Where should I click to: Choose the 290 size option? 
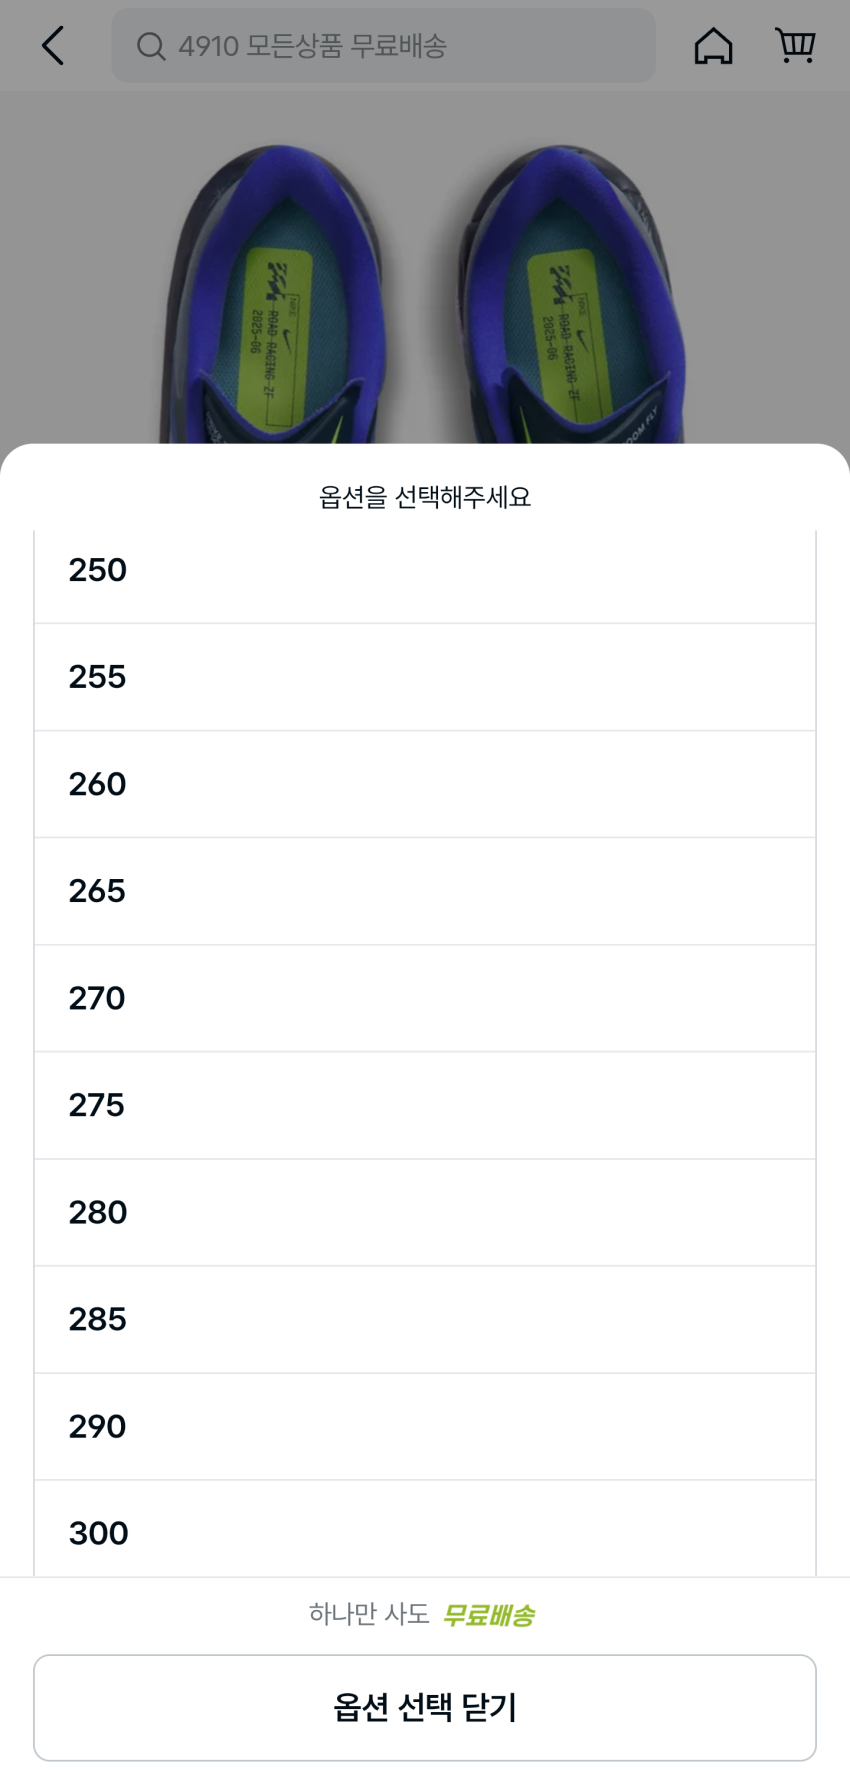(425, 1426)
